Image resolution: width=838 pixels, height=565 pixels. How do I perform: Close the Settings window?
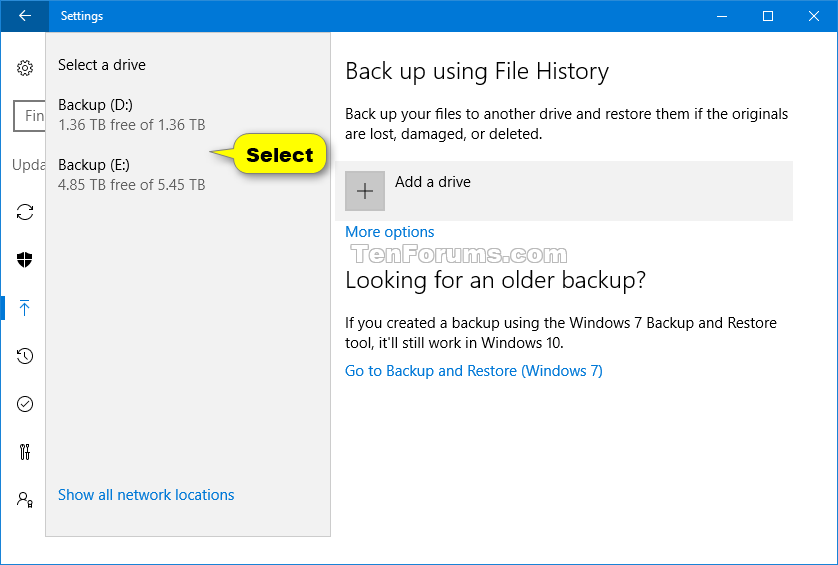click(x=814, y=16)
